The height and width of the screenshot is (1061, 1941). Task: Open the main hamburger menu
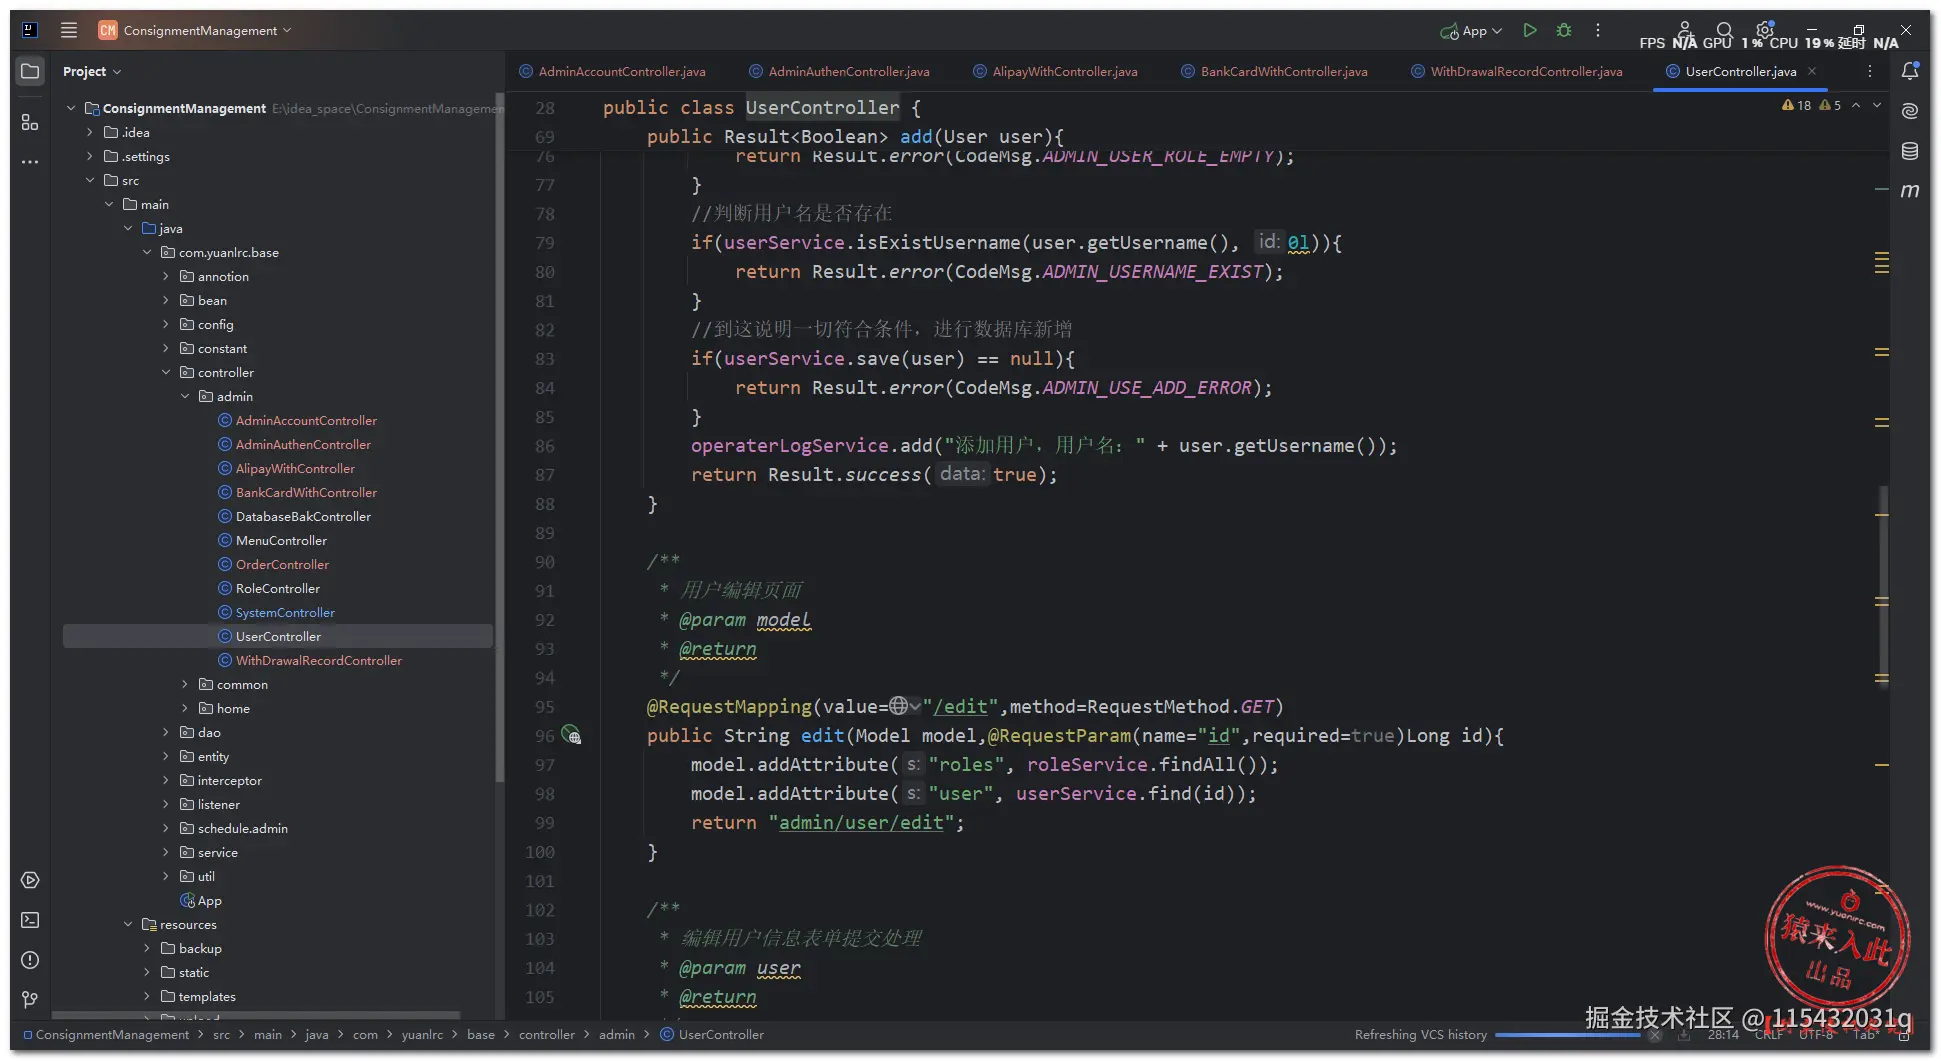pyautogui.click(x=69, y=30)
